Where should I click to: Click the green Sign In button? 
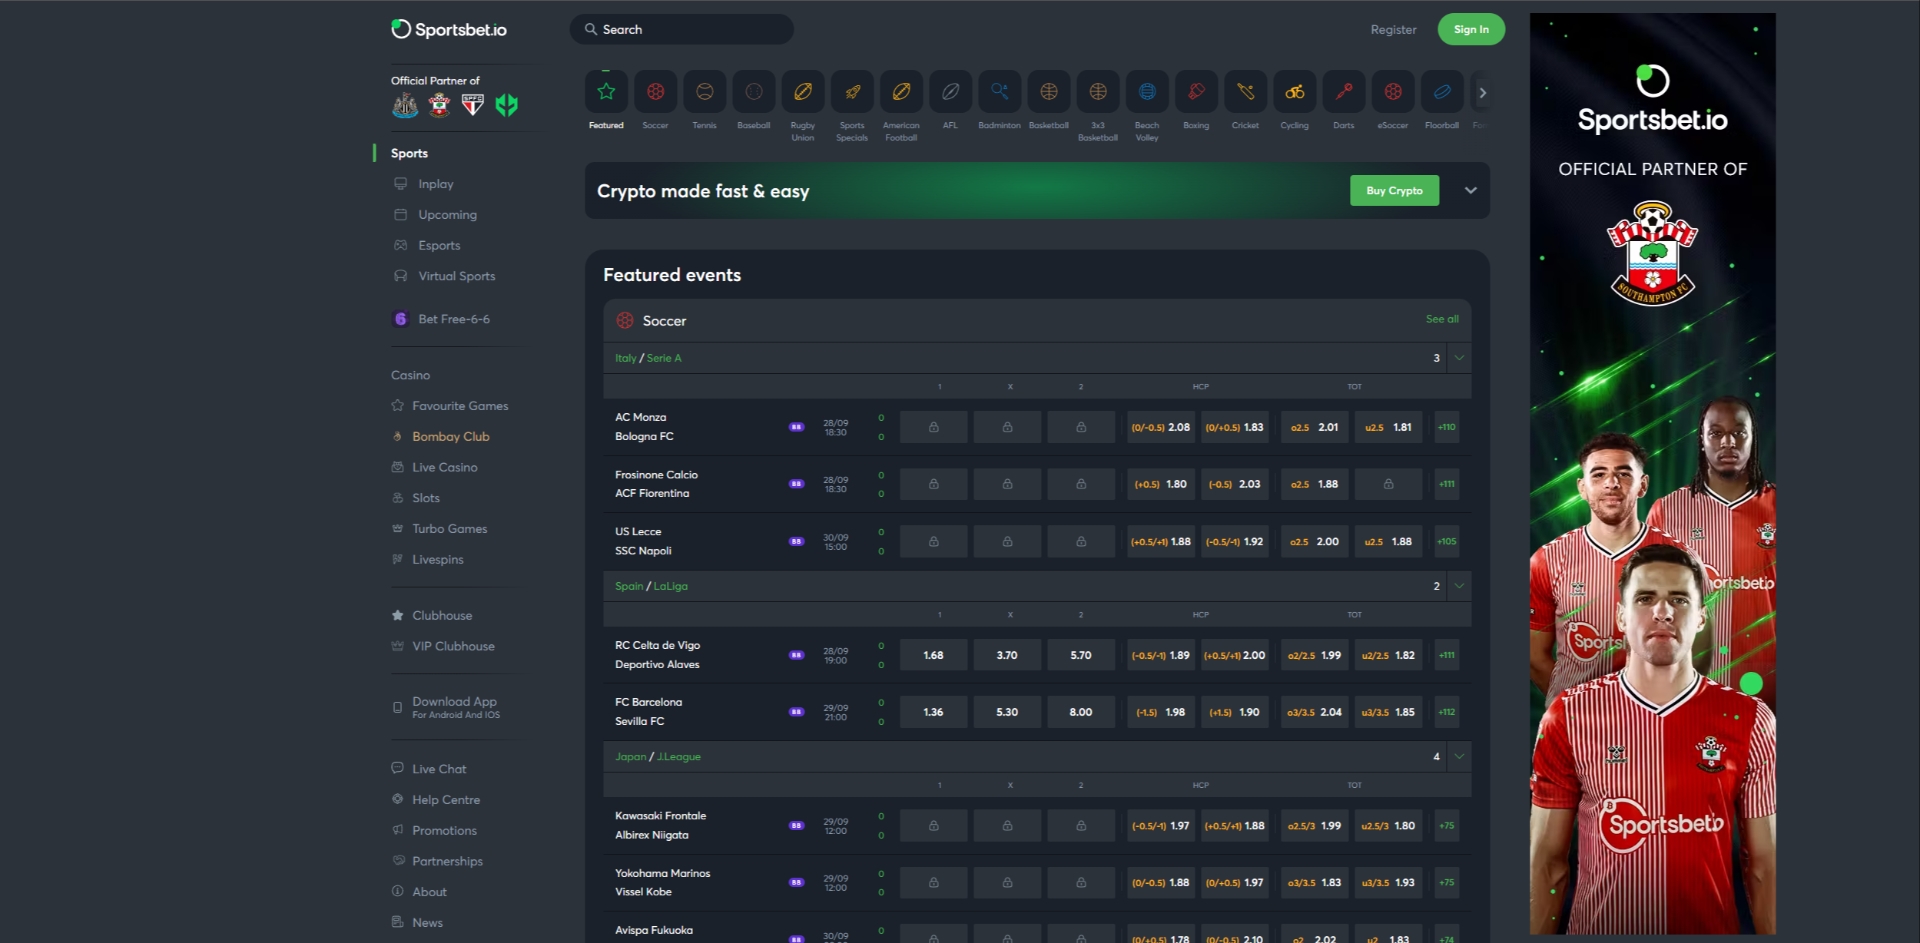[x=1471, y=29]
